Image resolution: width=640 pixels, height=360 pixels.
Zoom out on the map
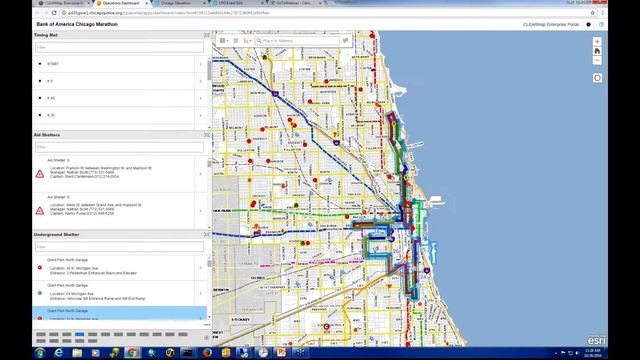[x=597, y=60]
